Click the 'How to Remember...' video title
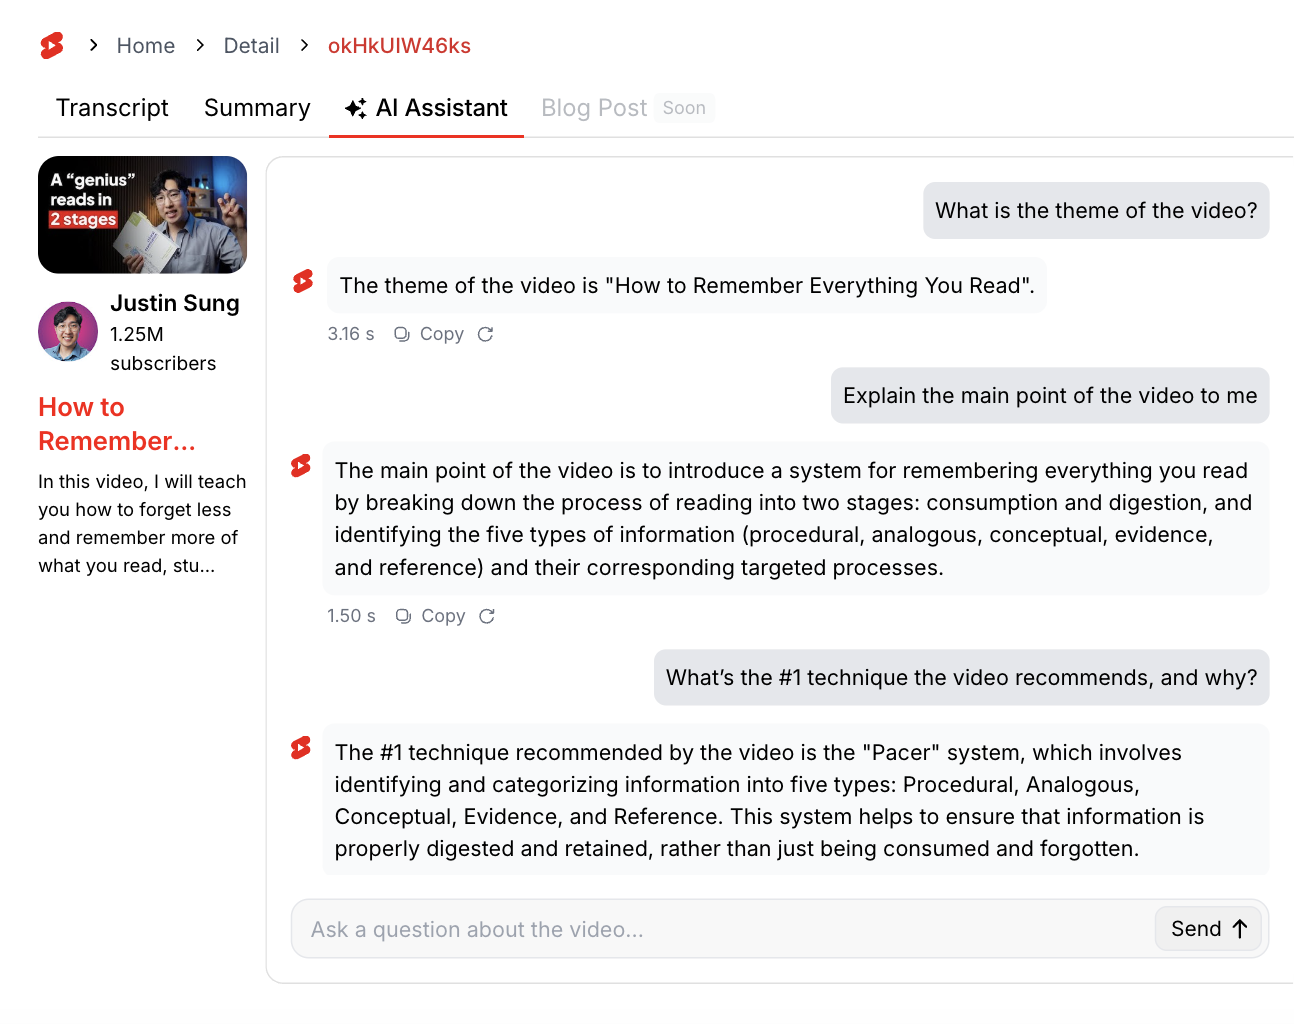 pyautogui.click(x=116, y=424)
